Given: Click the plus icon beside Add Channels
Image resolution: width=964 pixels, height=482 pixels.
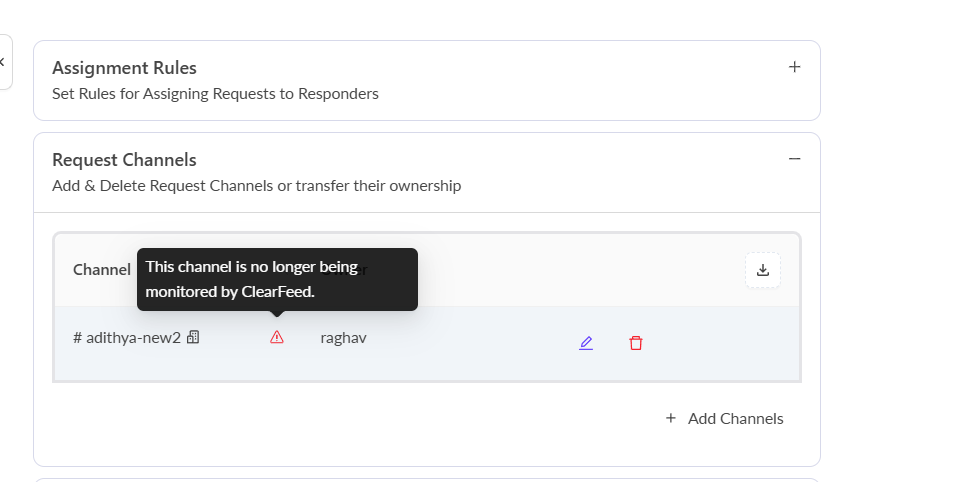Looking at the screenshot, I should [671, 418].
